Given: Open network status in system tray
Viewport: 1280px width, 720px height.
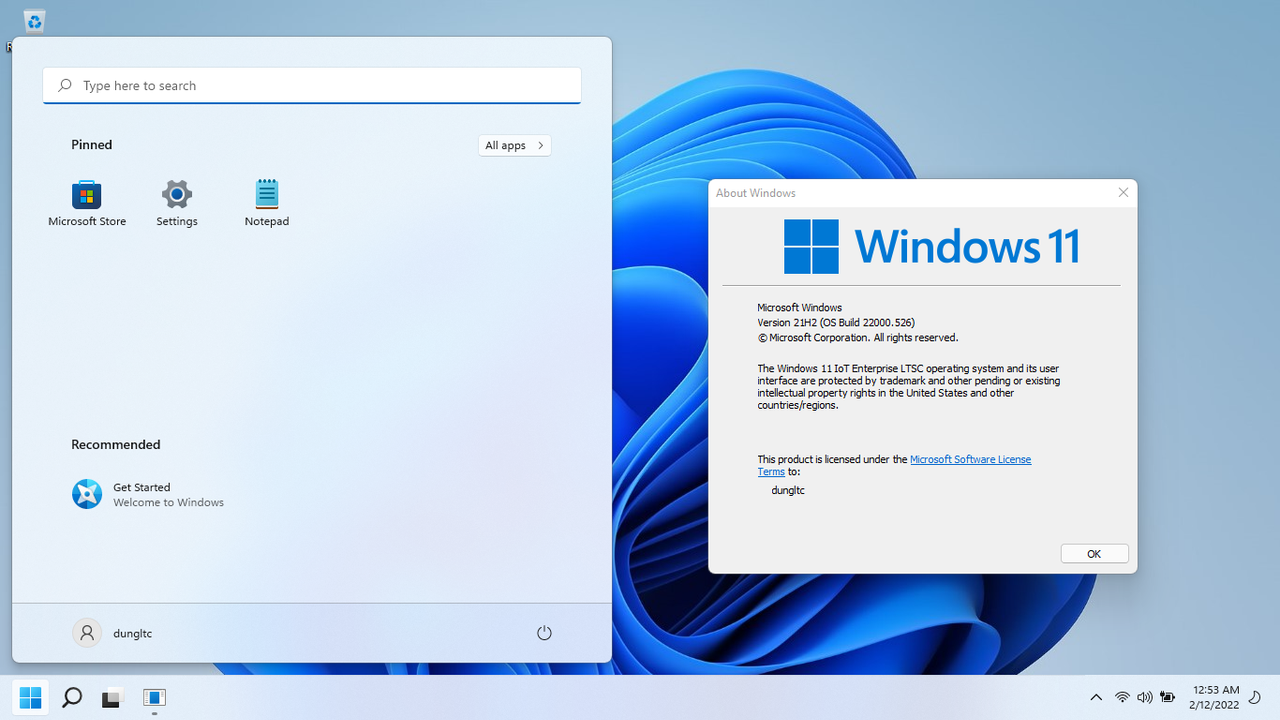Looking at the screenshot, I should [x=1122, y=698].
